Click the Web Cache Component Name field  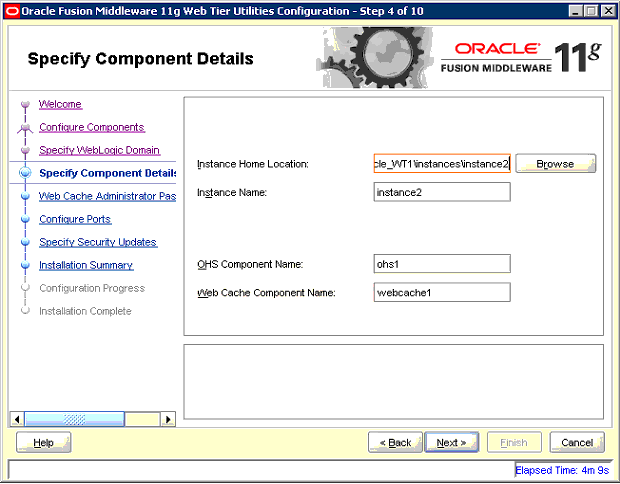[x=442, y=292]
